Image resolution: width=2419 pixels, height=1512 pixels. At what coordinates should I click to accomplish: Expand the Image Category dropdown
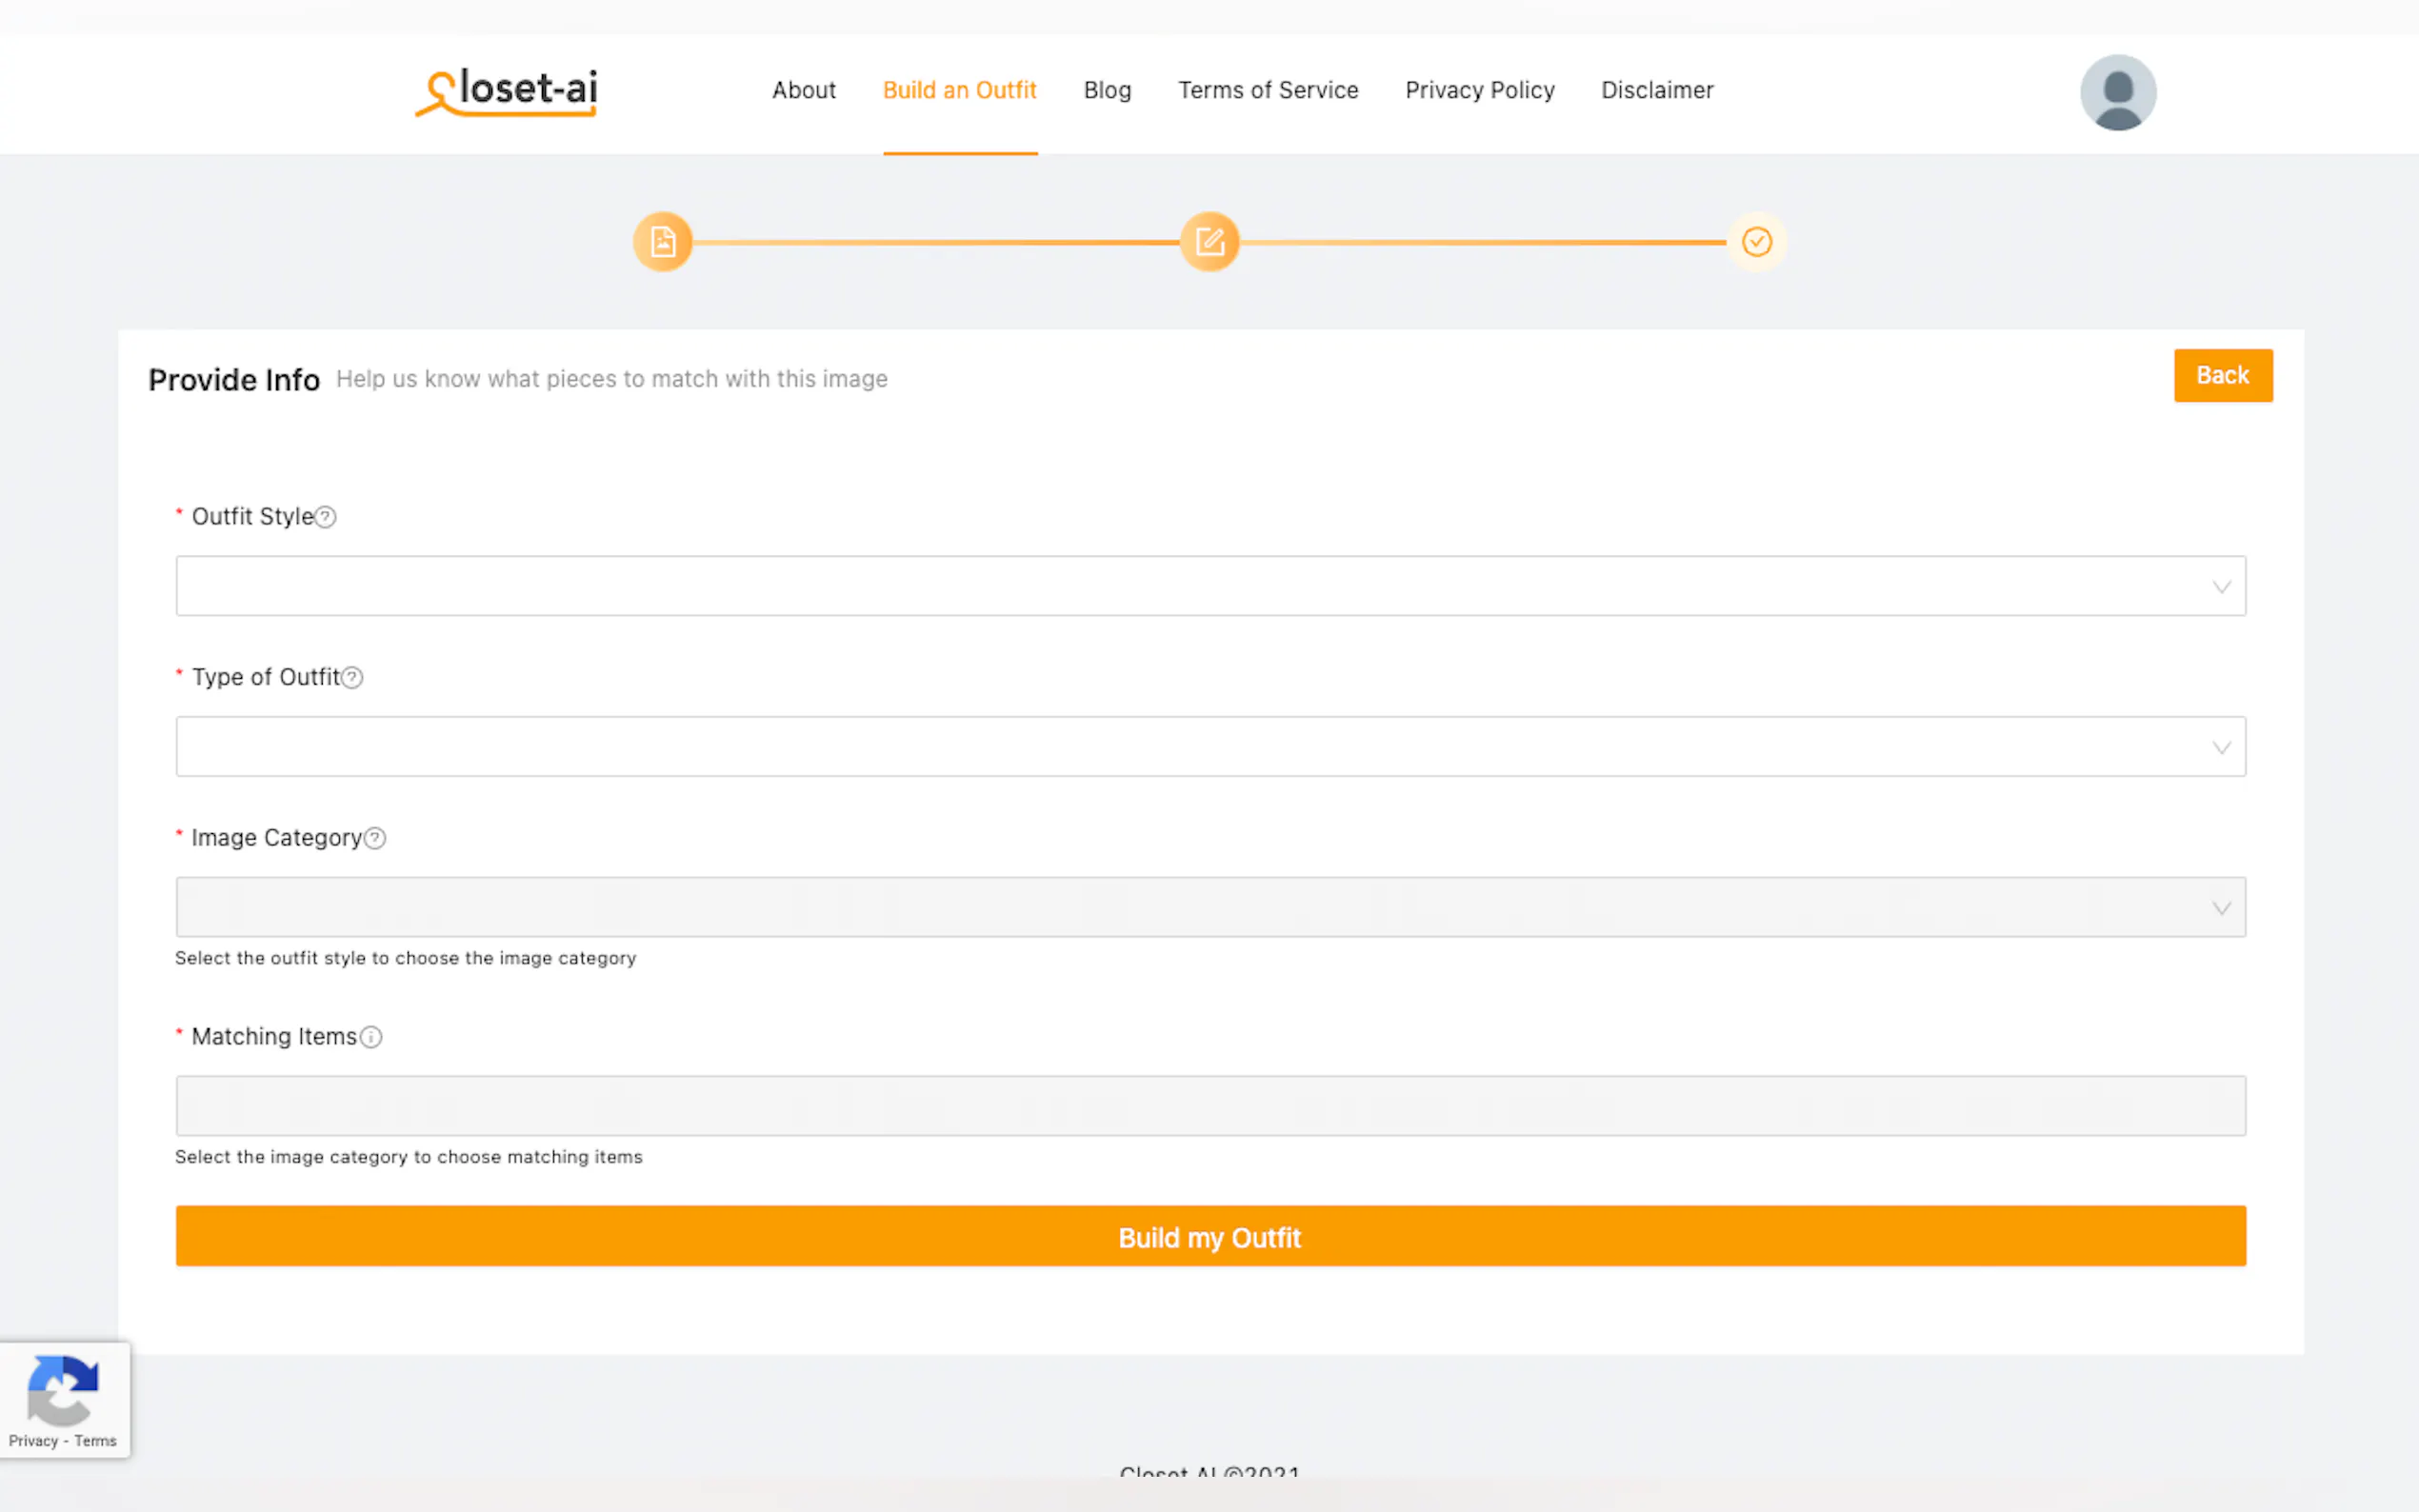coord(1210,907)
